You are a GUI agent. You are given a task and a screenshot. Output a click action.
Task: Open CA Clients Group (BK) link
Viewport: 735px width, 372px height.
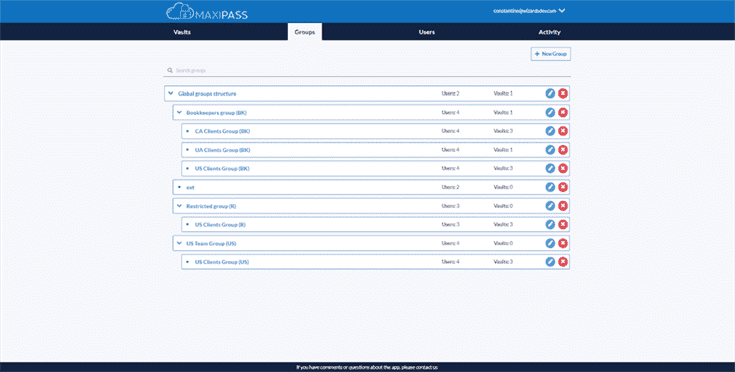(x=223, y=131)
